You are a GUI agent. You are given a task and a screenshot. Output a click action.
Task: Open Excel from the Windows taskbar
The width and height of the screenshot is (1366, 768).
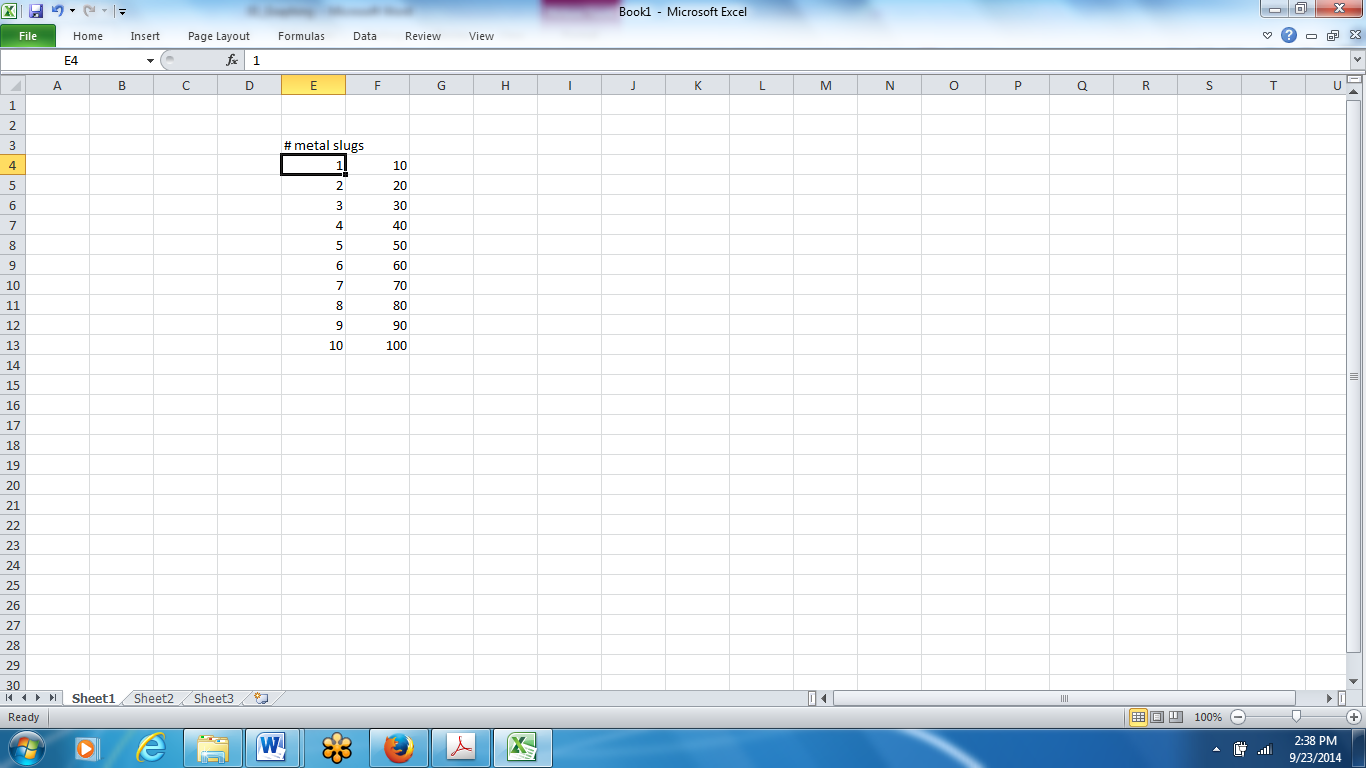524,746
